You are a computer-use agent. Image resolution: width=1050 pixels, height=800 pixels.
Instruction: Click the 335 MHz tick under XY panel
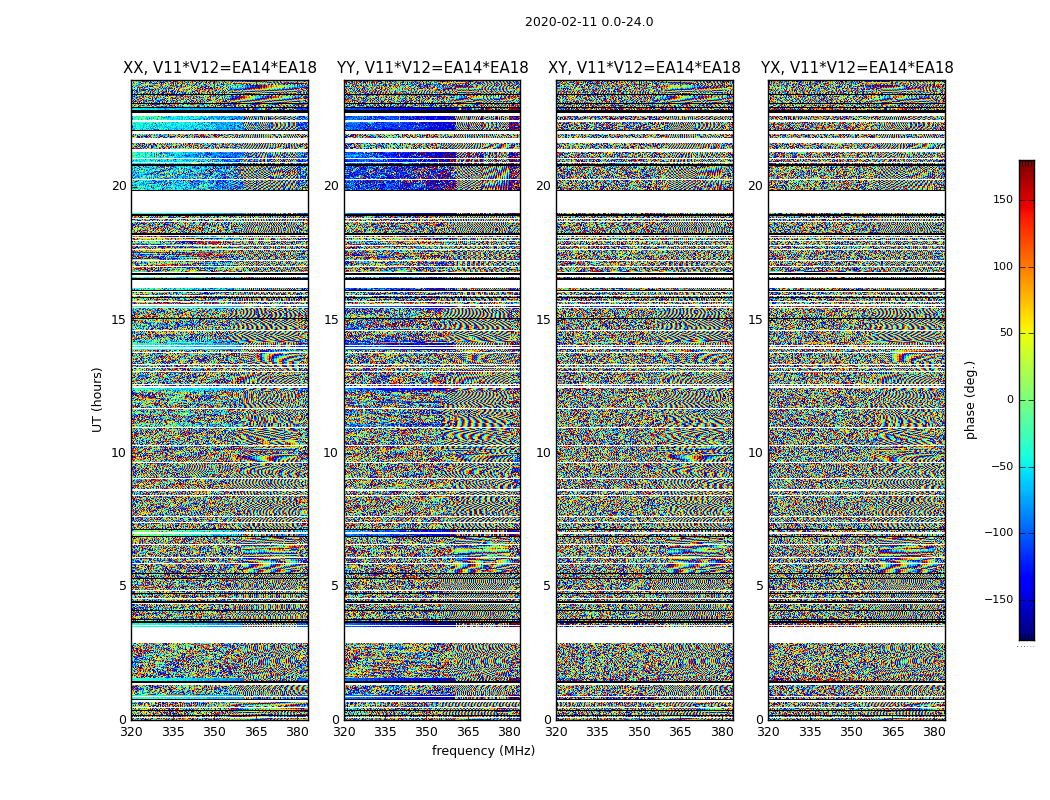597,732
